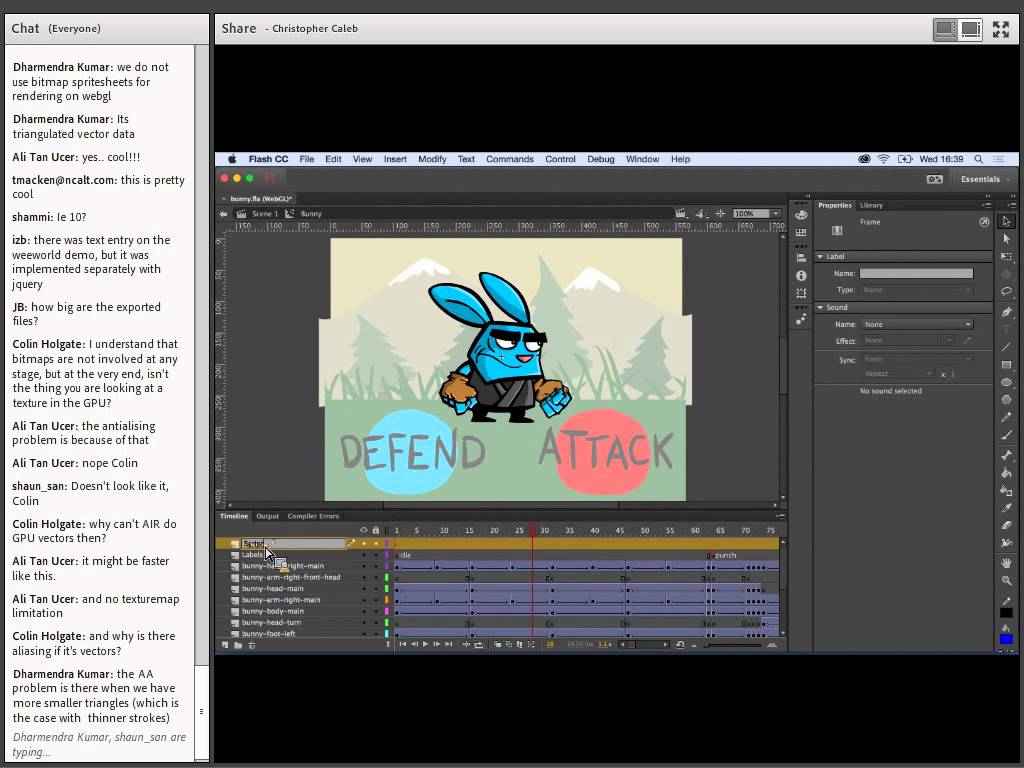The height and width of the screenshot is (768, 1024).
Task: Select the Brush tool
Action: 1006,434
